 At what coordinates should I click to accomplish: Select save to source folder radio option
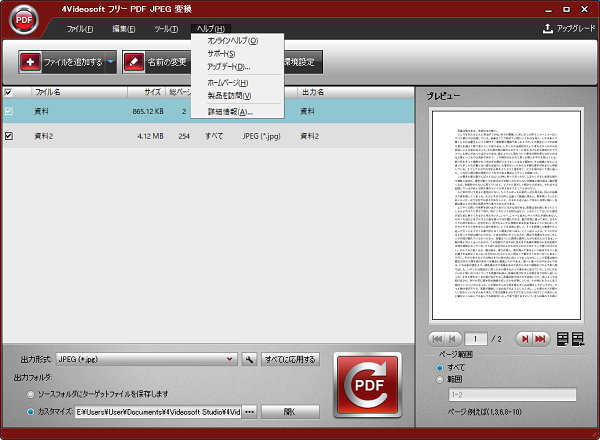pyautogui.click(x=31, y=394)
